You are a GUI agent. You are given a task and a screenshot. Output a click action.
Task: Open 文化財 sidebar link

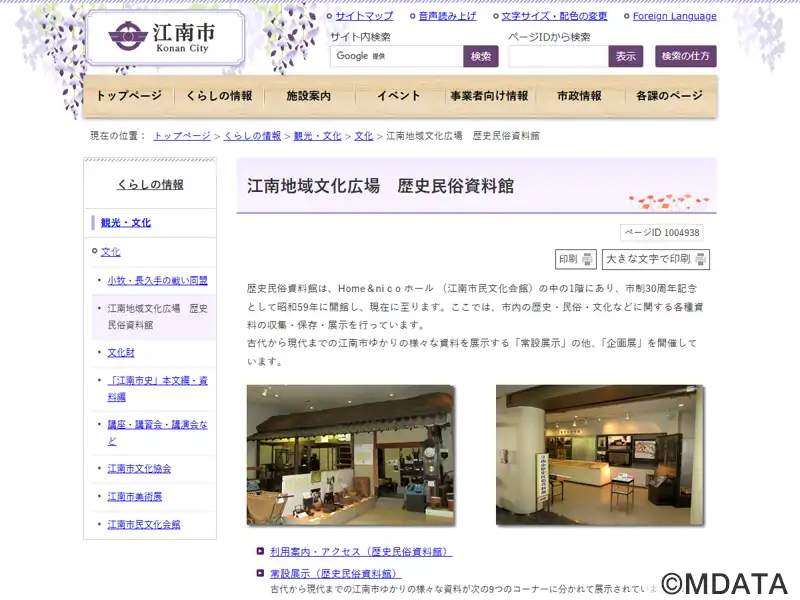121,353
